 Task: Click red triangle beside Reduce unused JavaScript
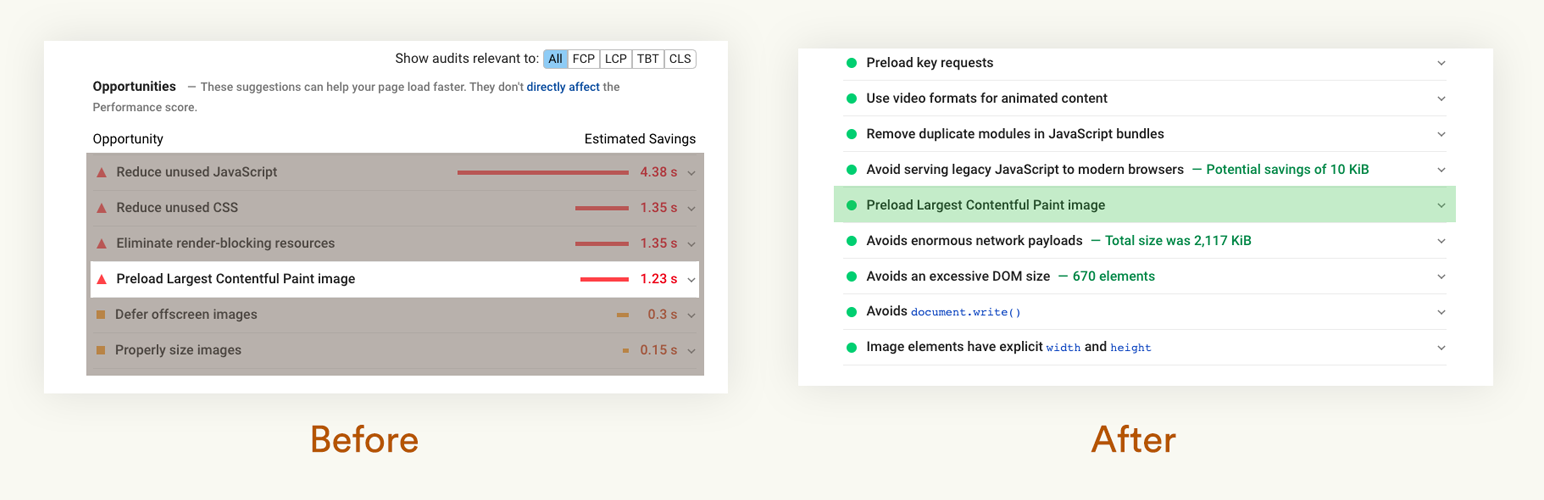click(x=101, y=172)
